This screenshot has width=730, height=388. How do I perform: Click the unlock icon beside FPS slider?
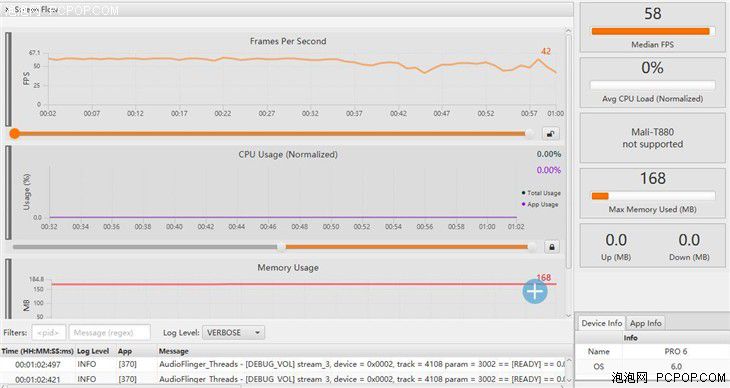click(x=551, y=134)
